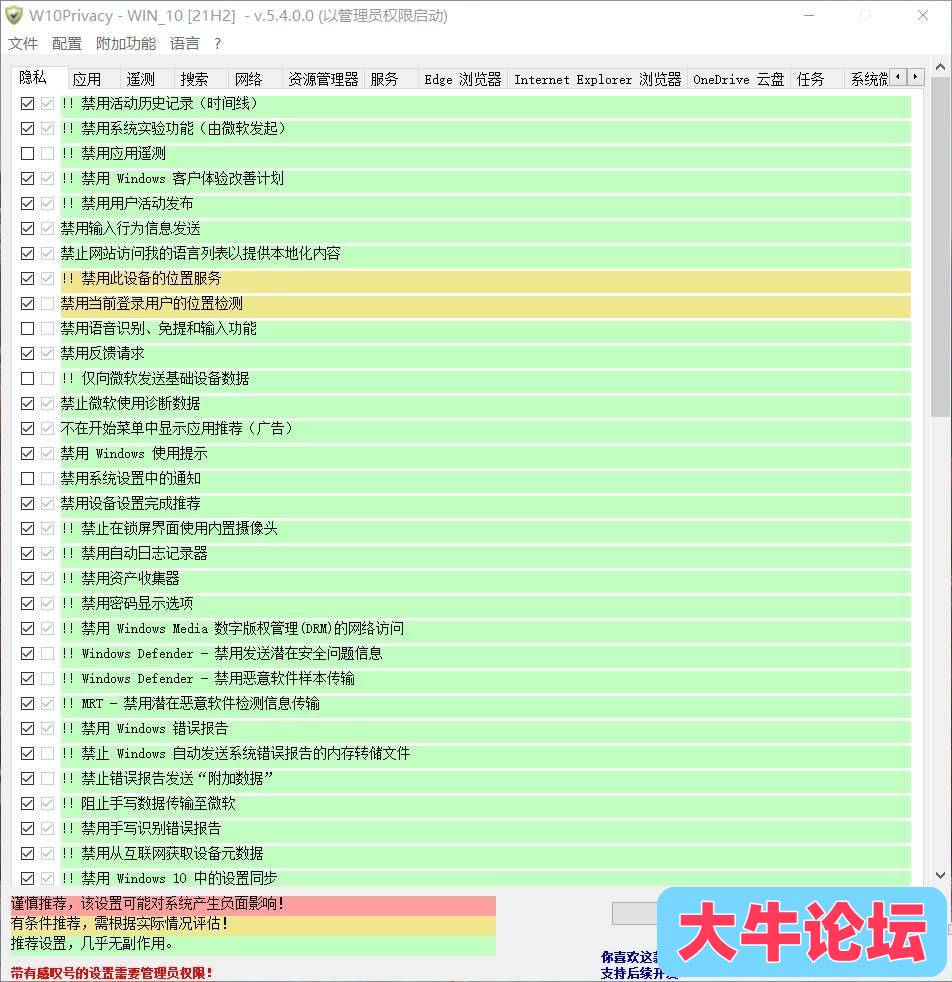Uncheck 禁用资产收集器
Screen dimensions: 952x982
click(x=28, y=579)
